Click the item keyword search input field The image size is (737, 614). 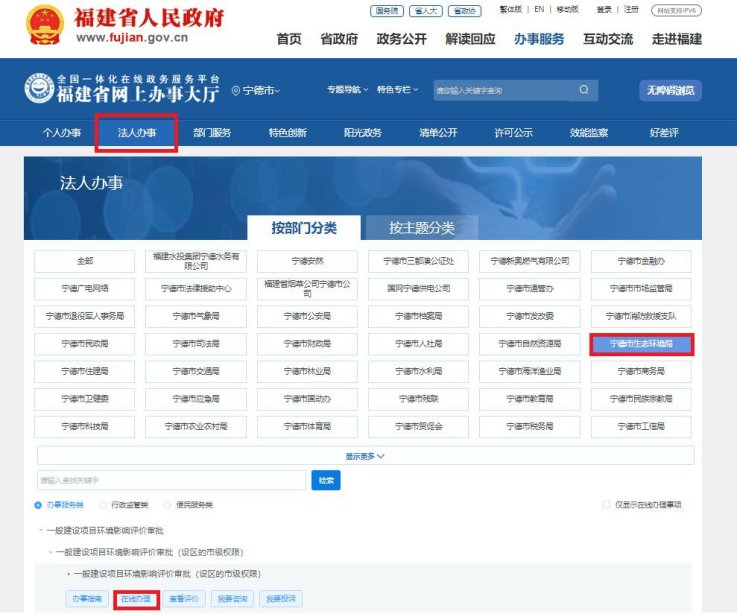click(171, 481)
